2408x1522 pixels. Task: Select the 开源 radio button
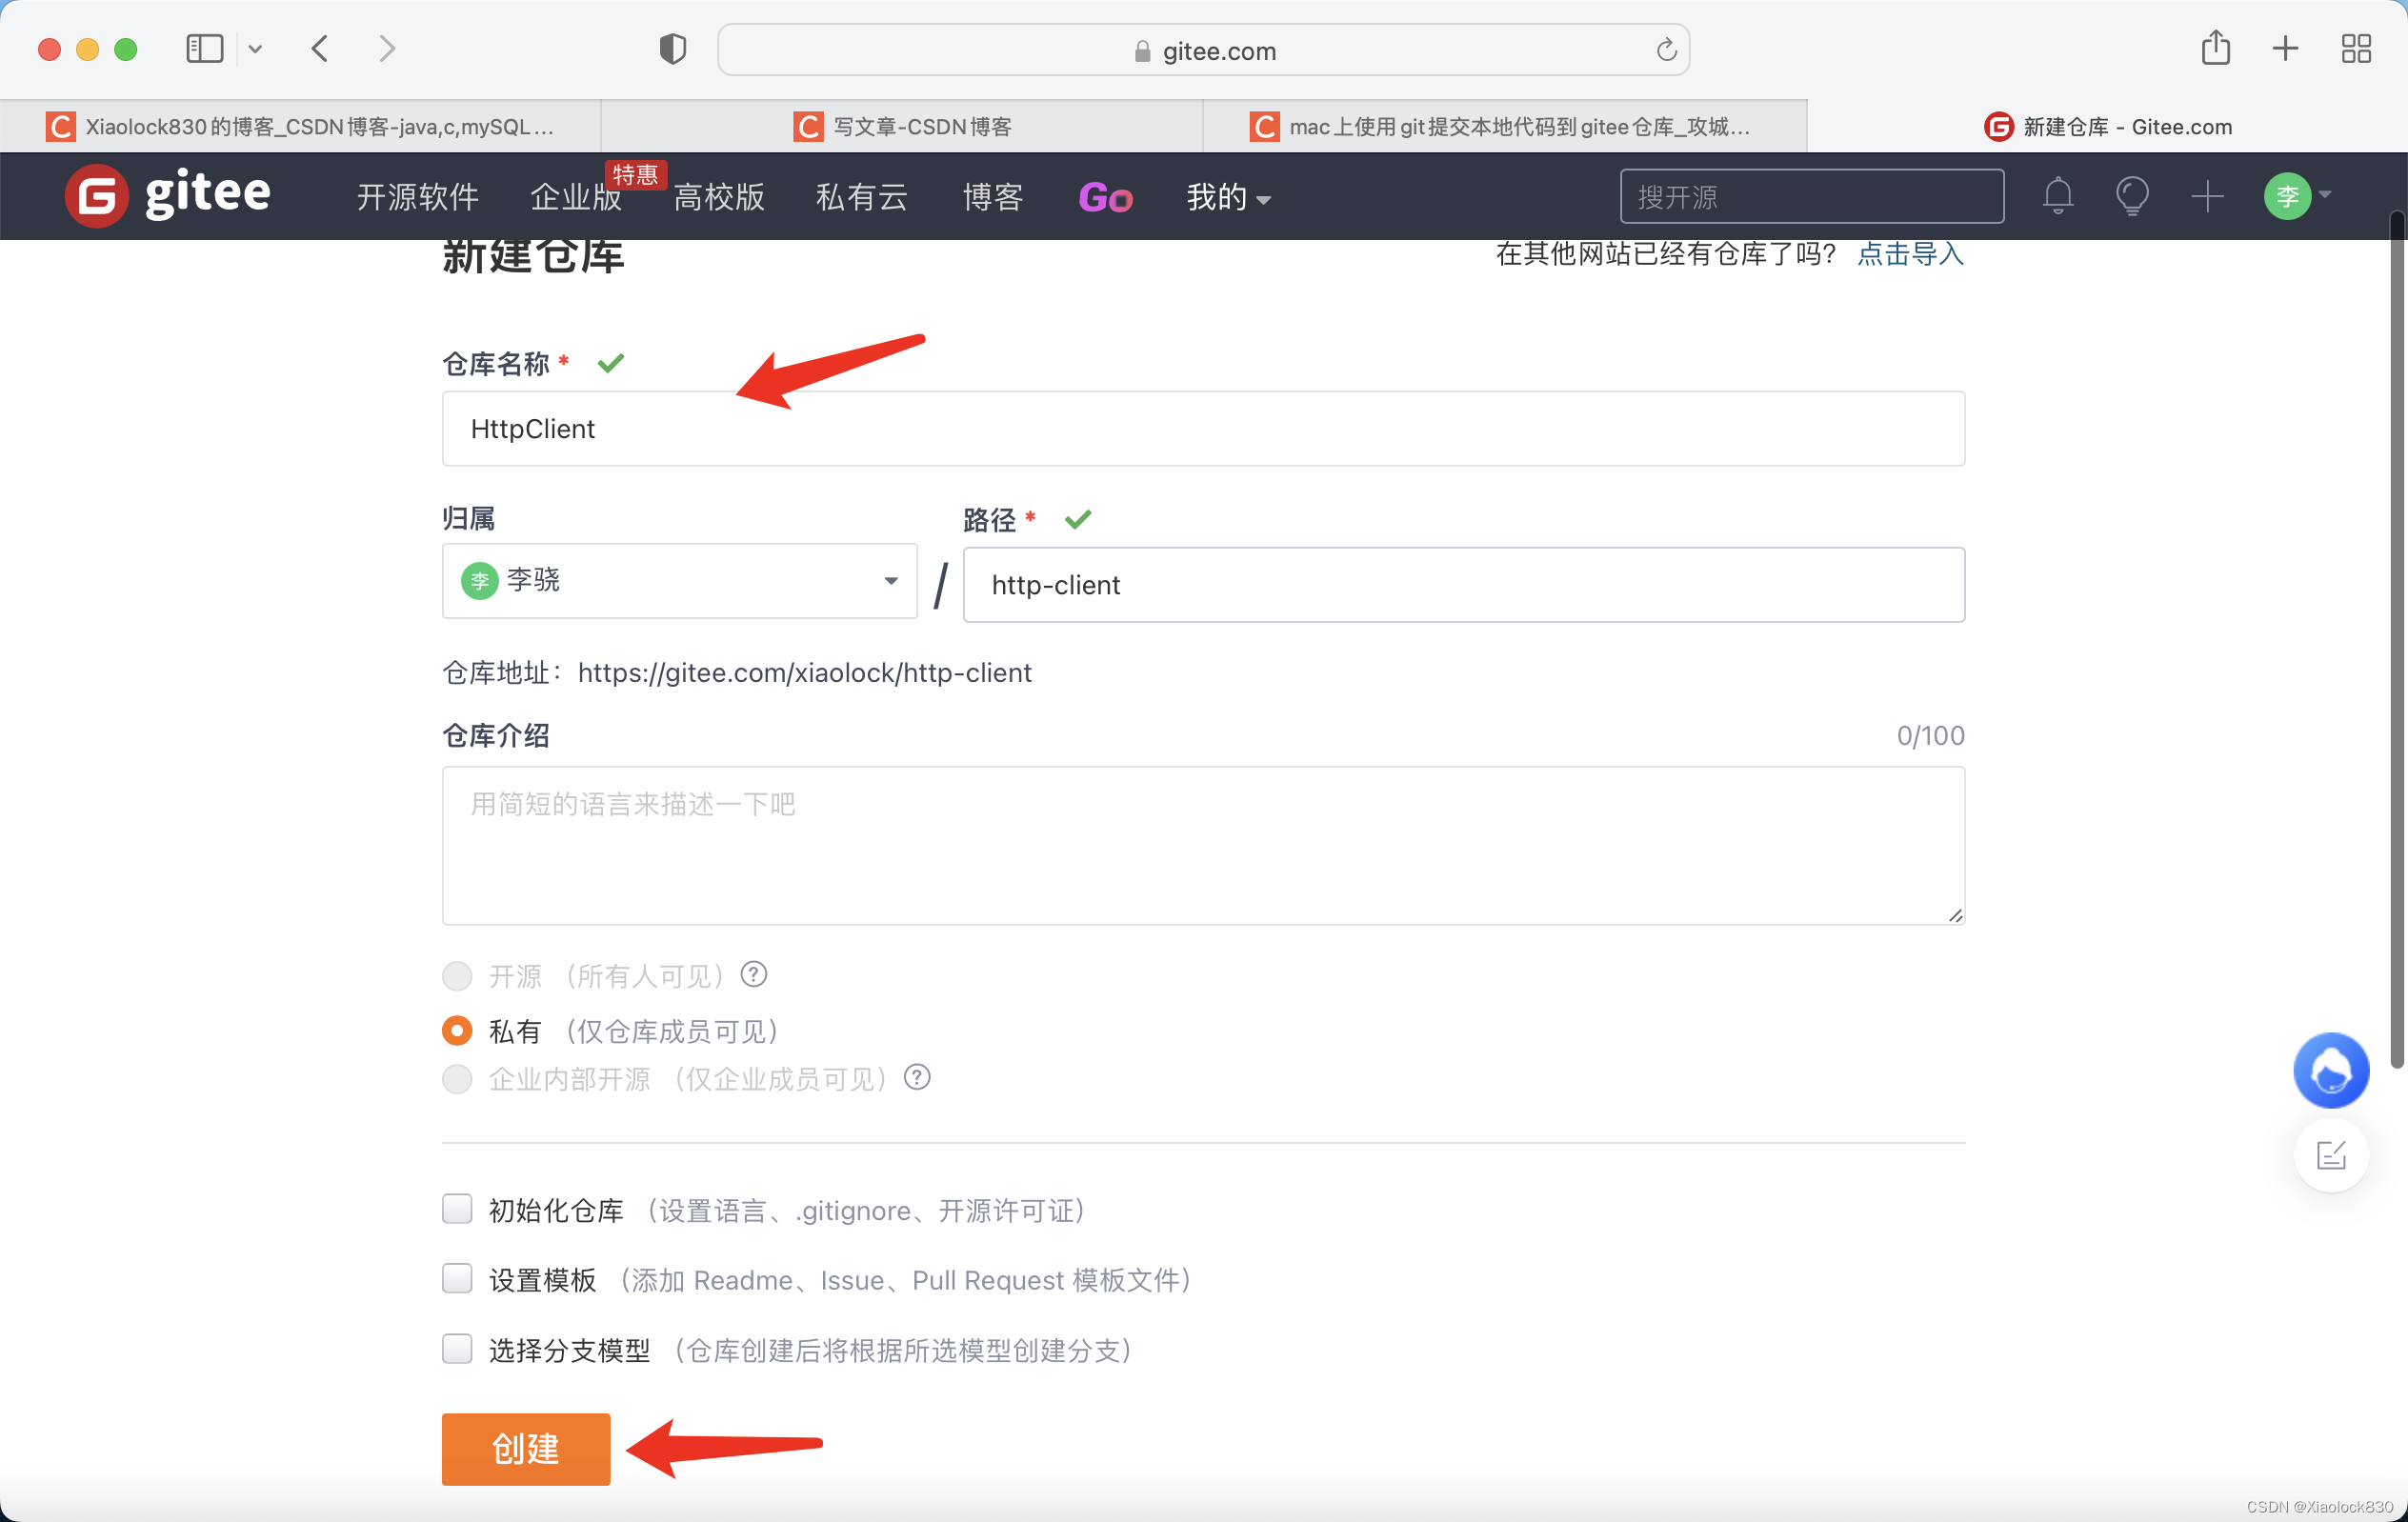[457, 975]
